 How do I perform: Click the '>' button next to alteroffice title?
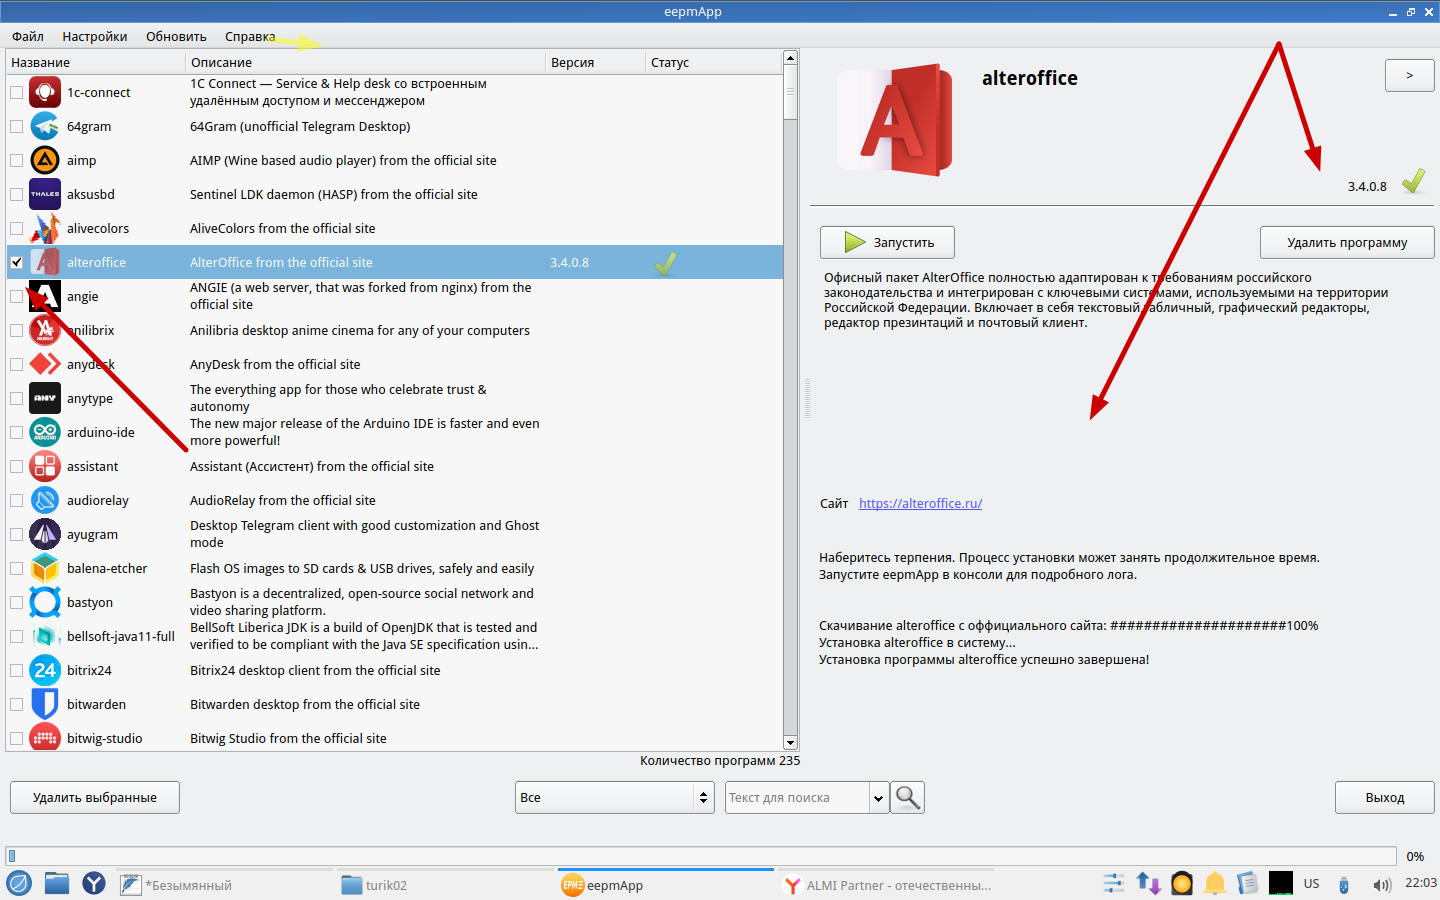(1410, 75)
